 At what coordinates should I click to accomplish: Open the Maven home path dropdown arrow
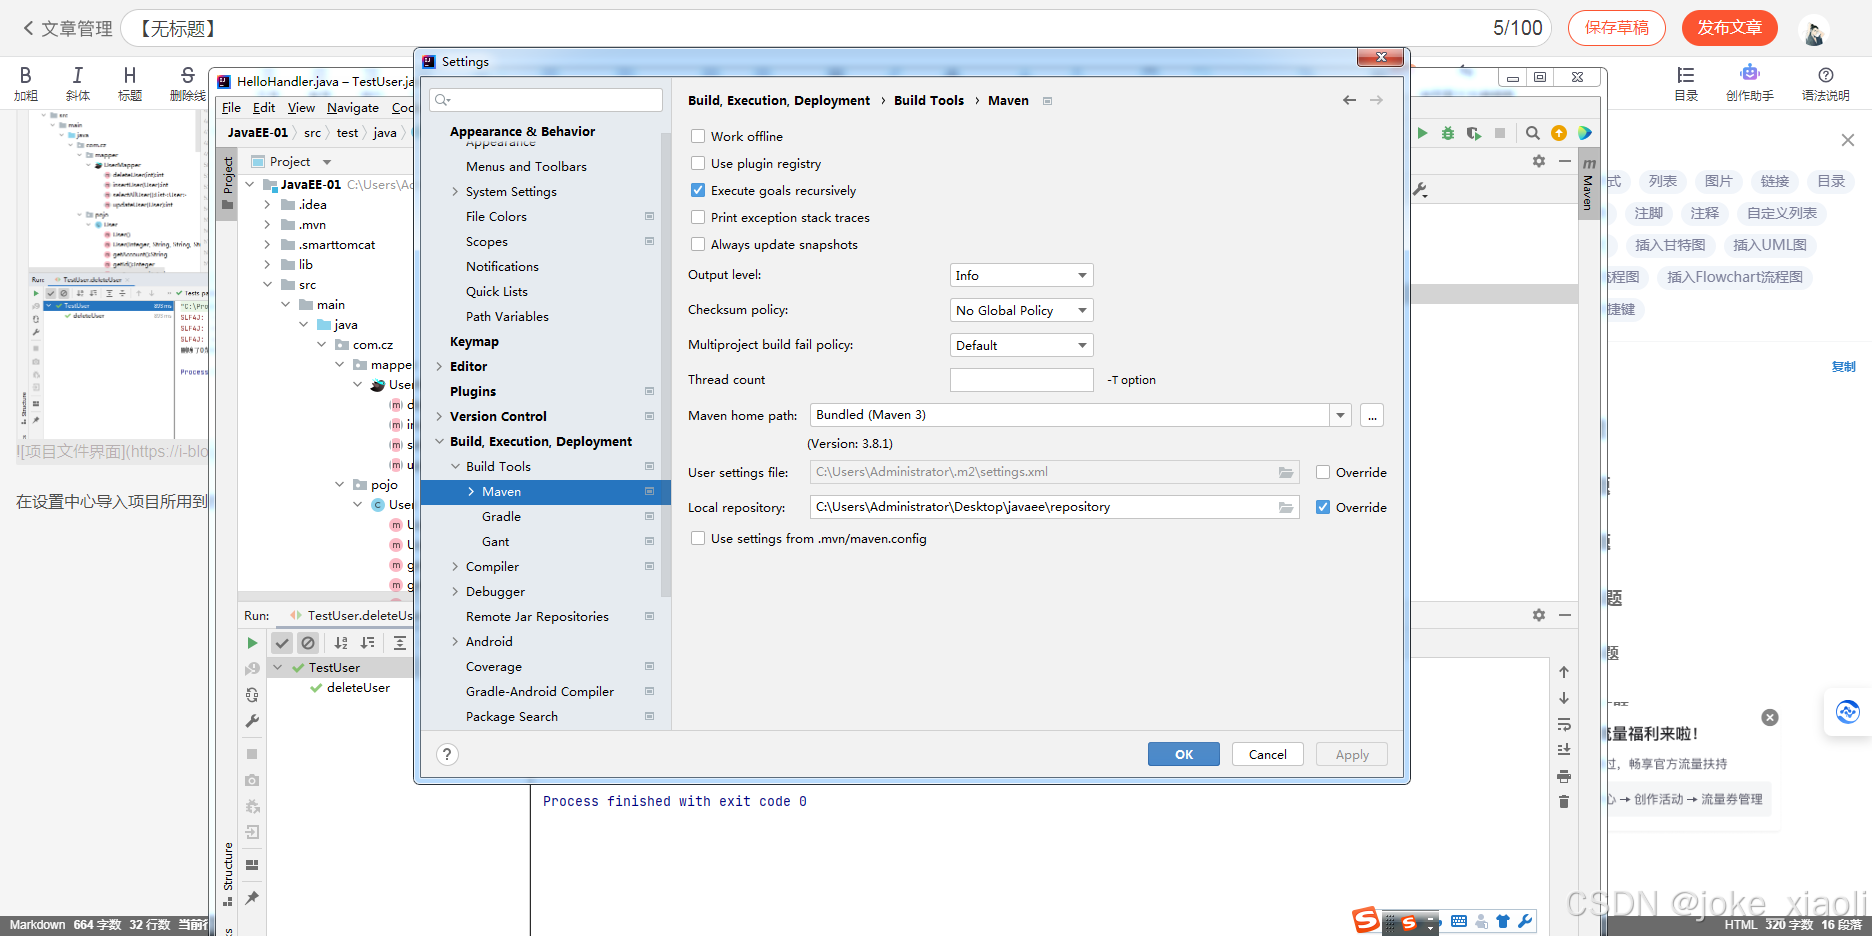pyautogui.click(x=1340, y=415)
